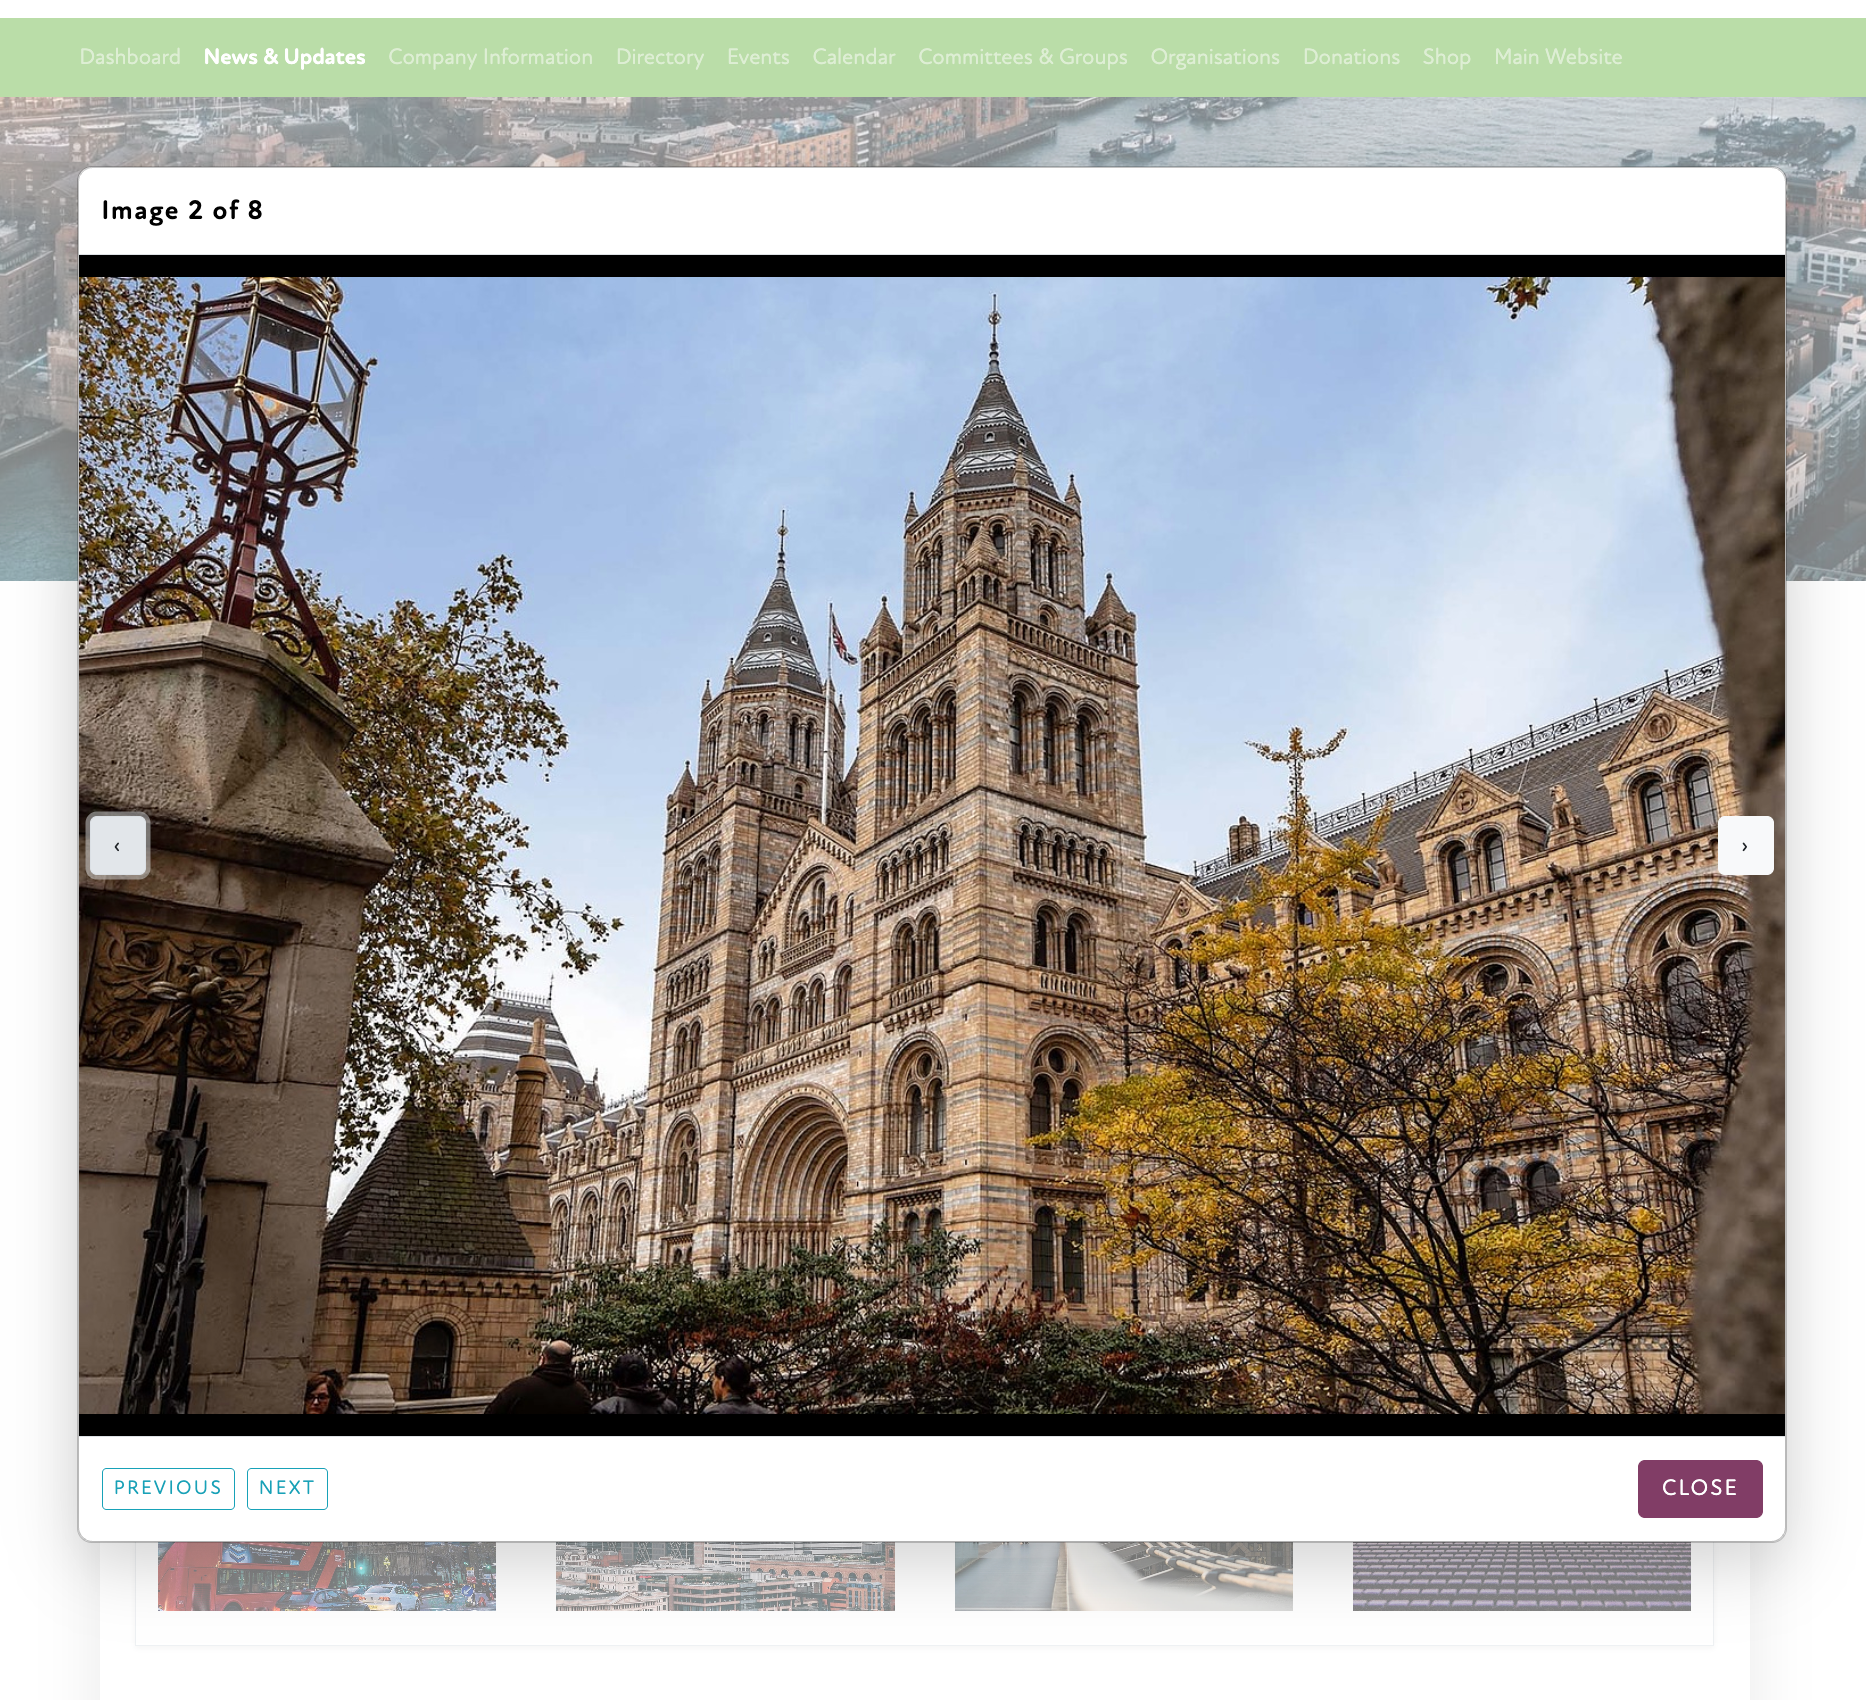Select the city rooftops thumbnail

pyautogui.click(x=725, y=1576)
